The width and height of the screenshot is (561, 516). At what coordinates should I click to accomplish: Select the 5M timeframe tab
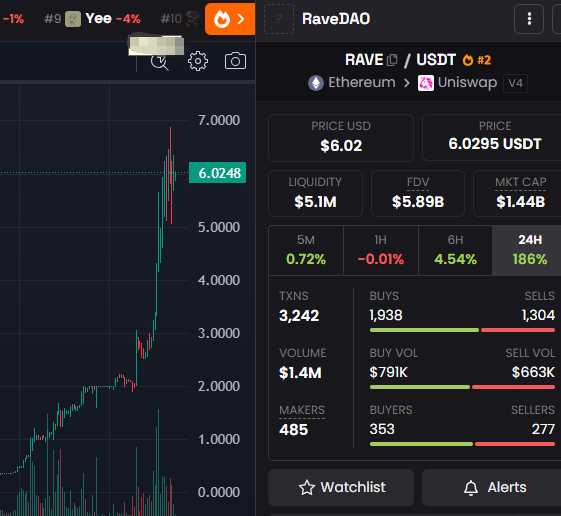click(306, 250)
